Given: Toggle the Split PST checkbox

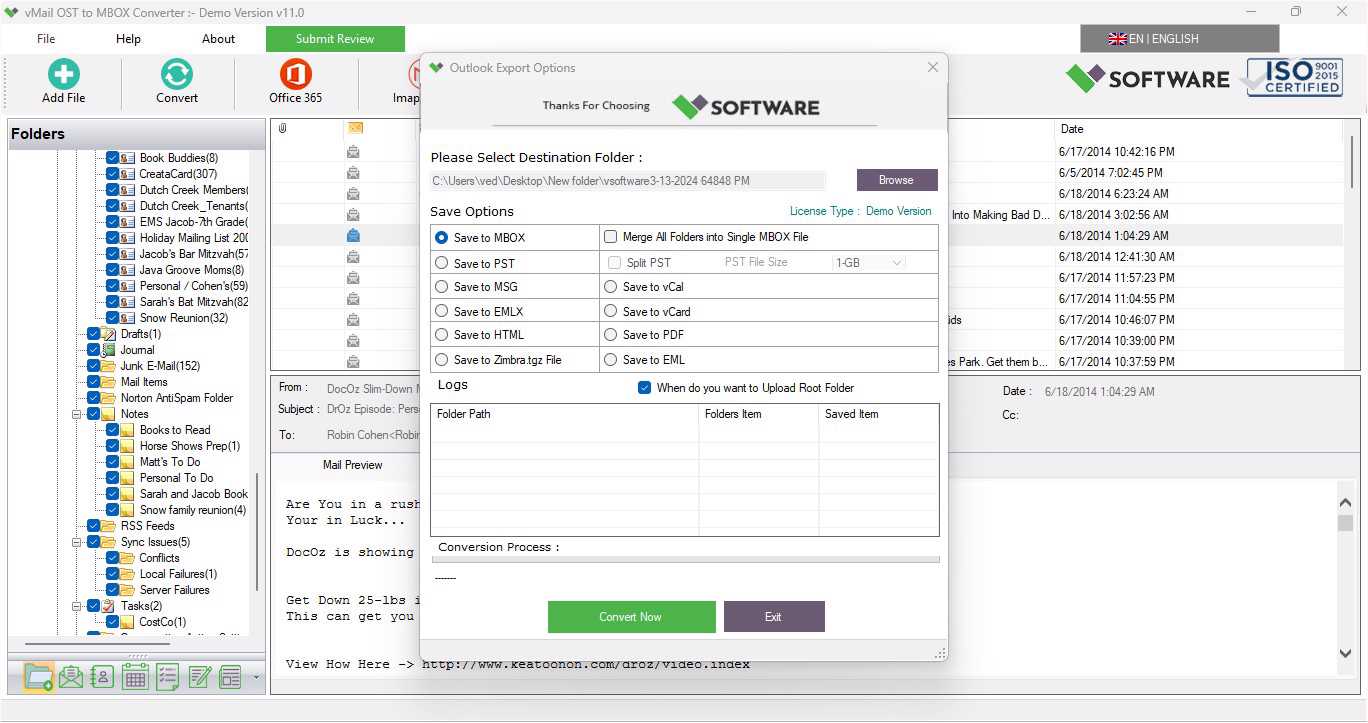Looking at the screenshot, I should (615, 263).
